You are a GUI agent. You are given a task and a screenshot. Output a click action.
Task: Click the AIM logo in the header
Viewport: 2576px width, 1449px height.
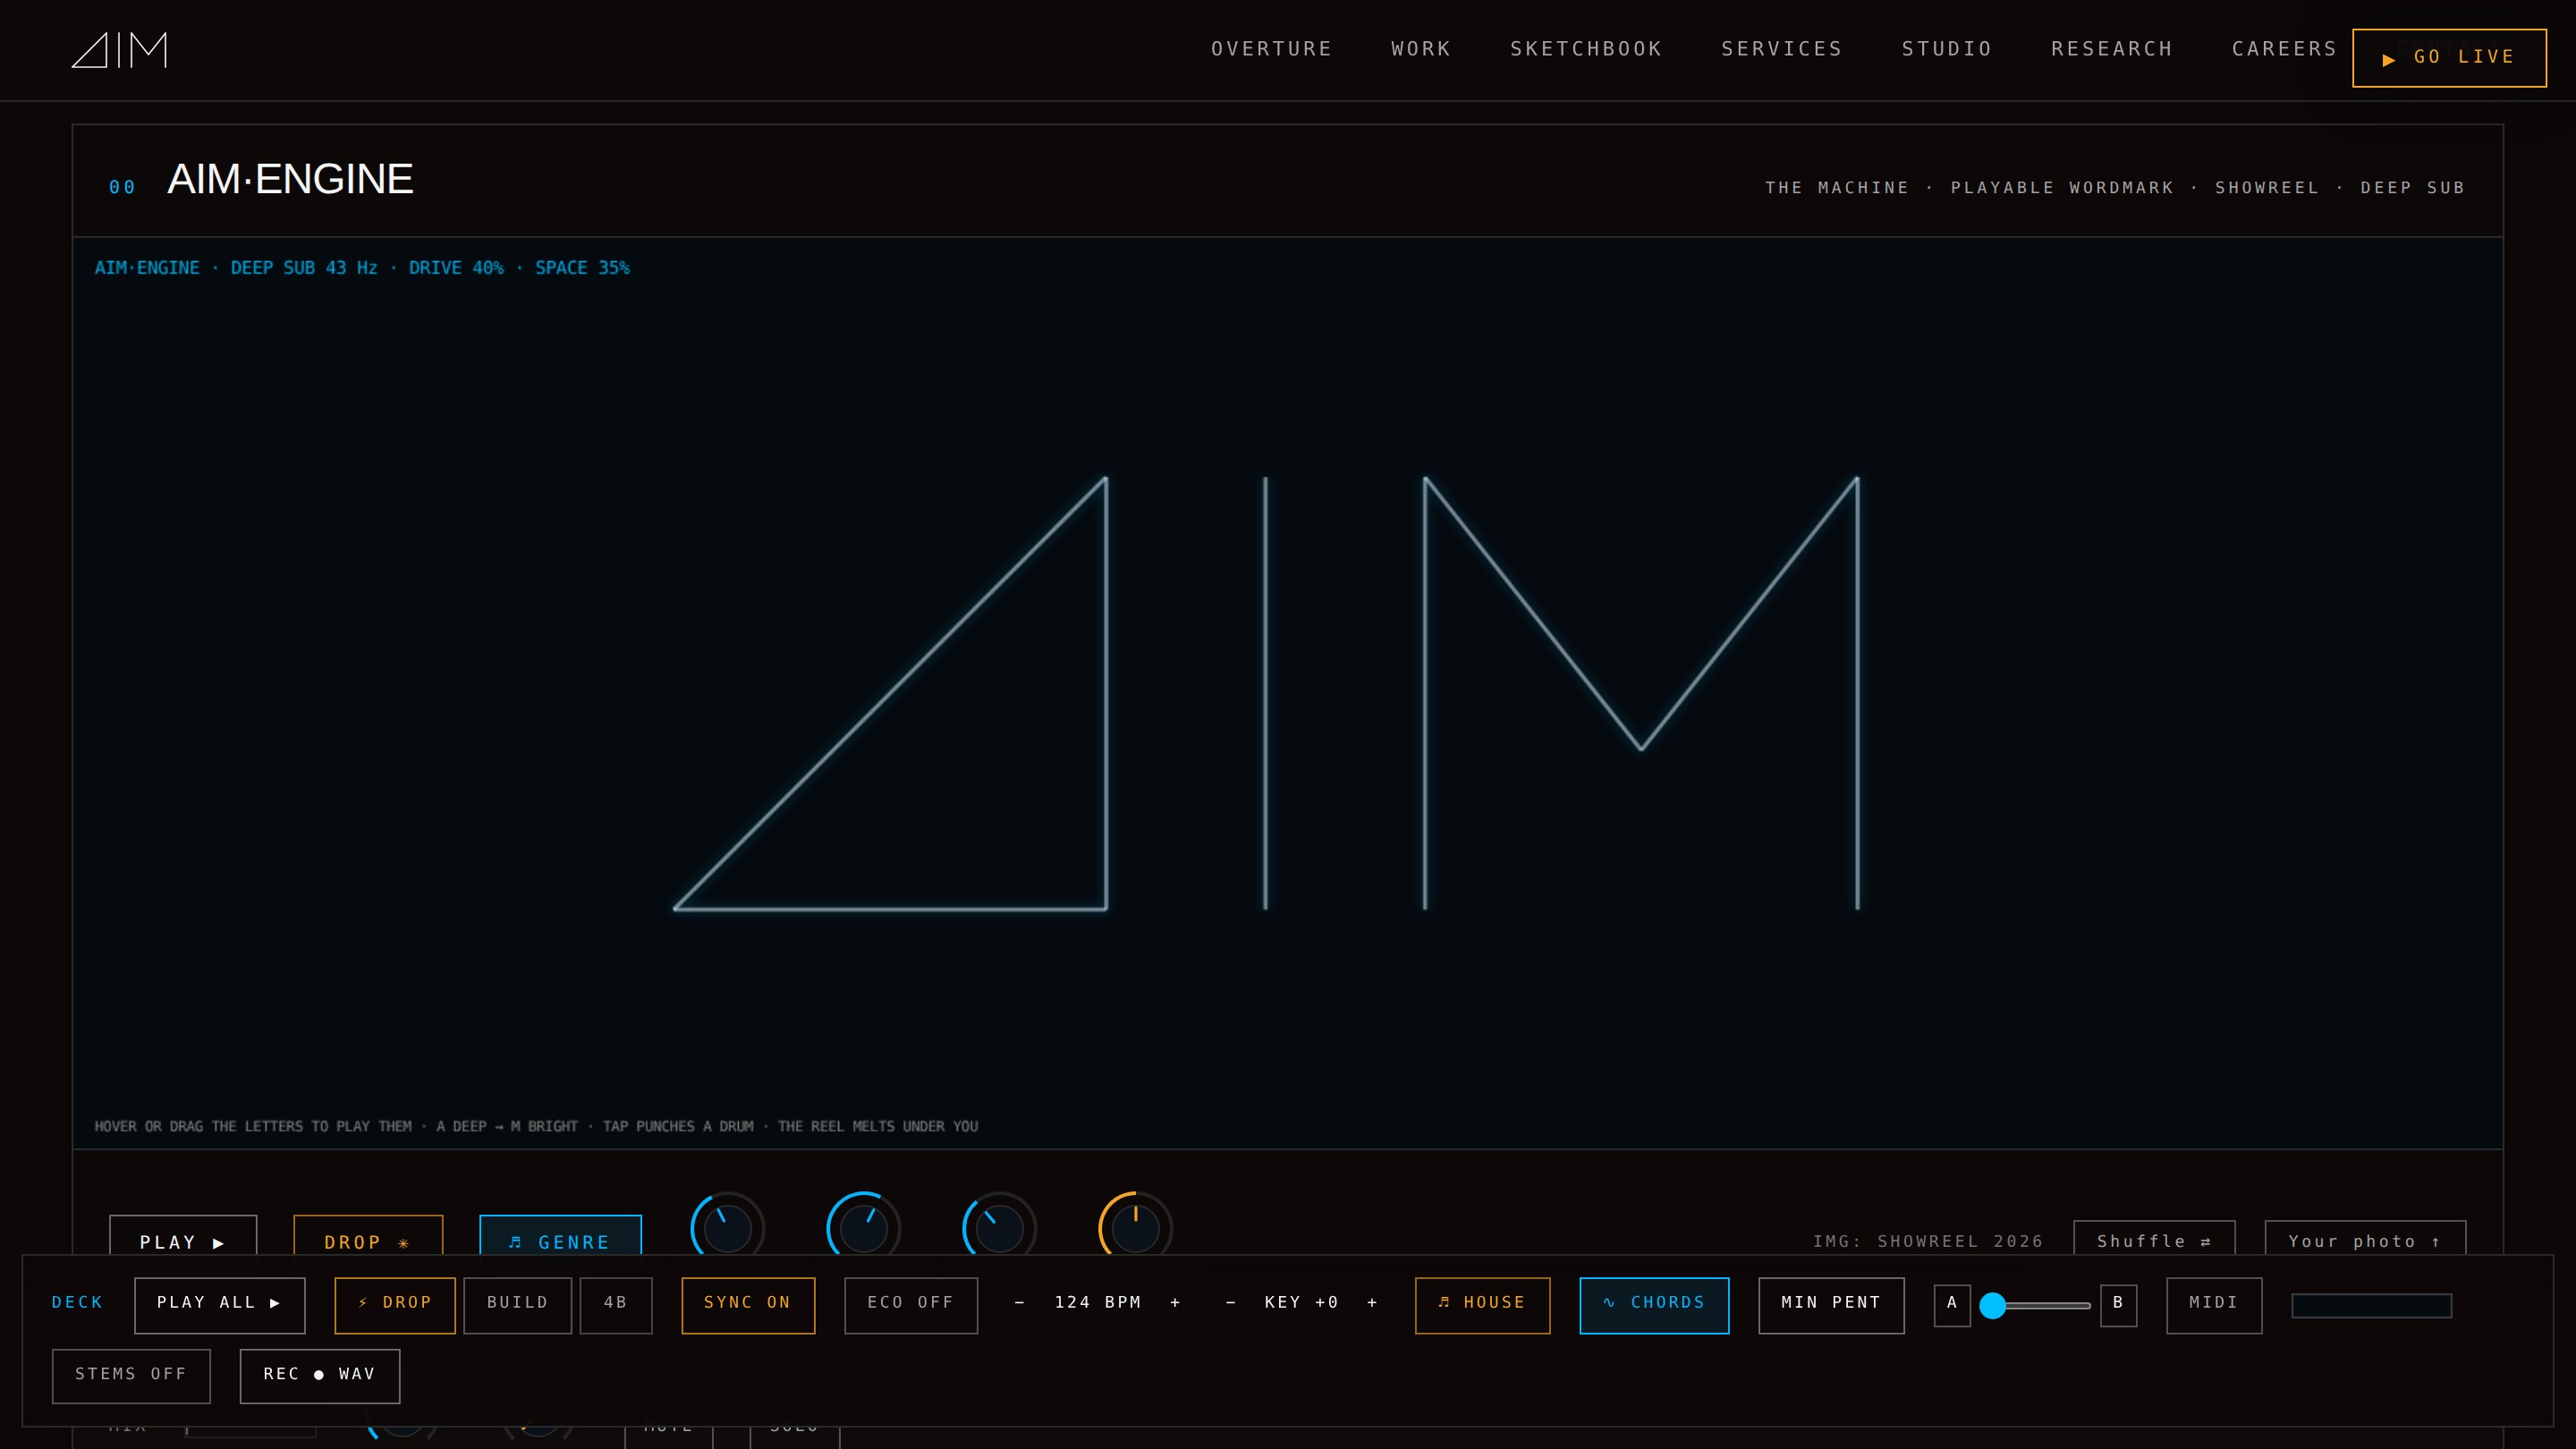click(119, 50)
